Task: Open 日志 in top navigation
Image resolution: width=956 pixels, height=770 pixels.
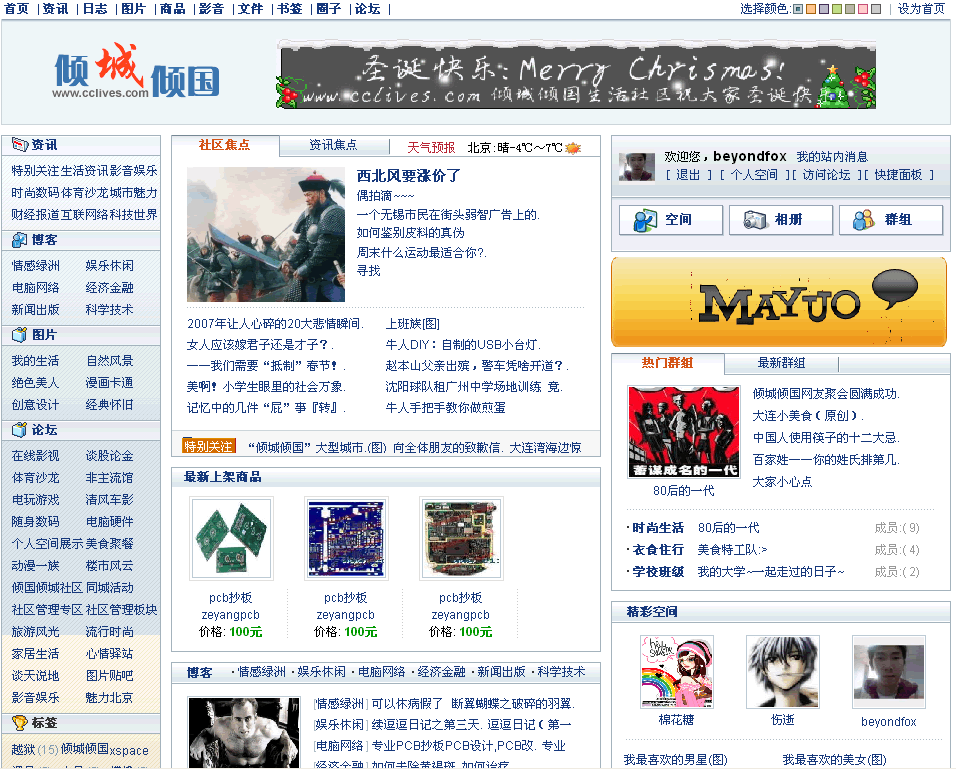Action: pos(95,9)
